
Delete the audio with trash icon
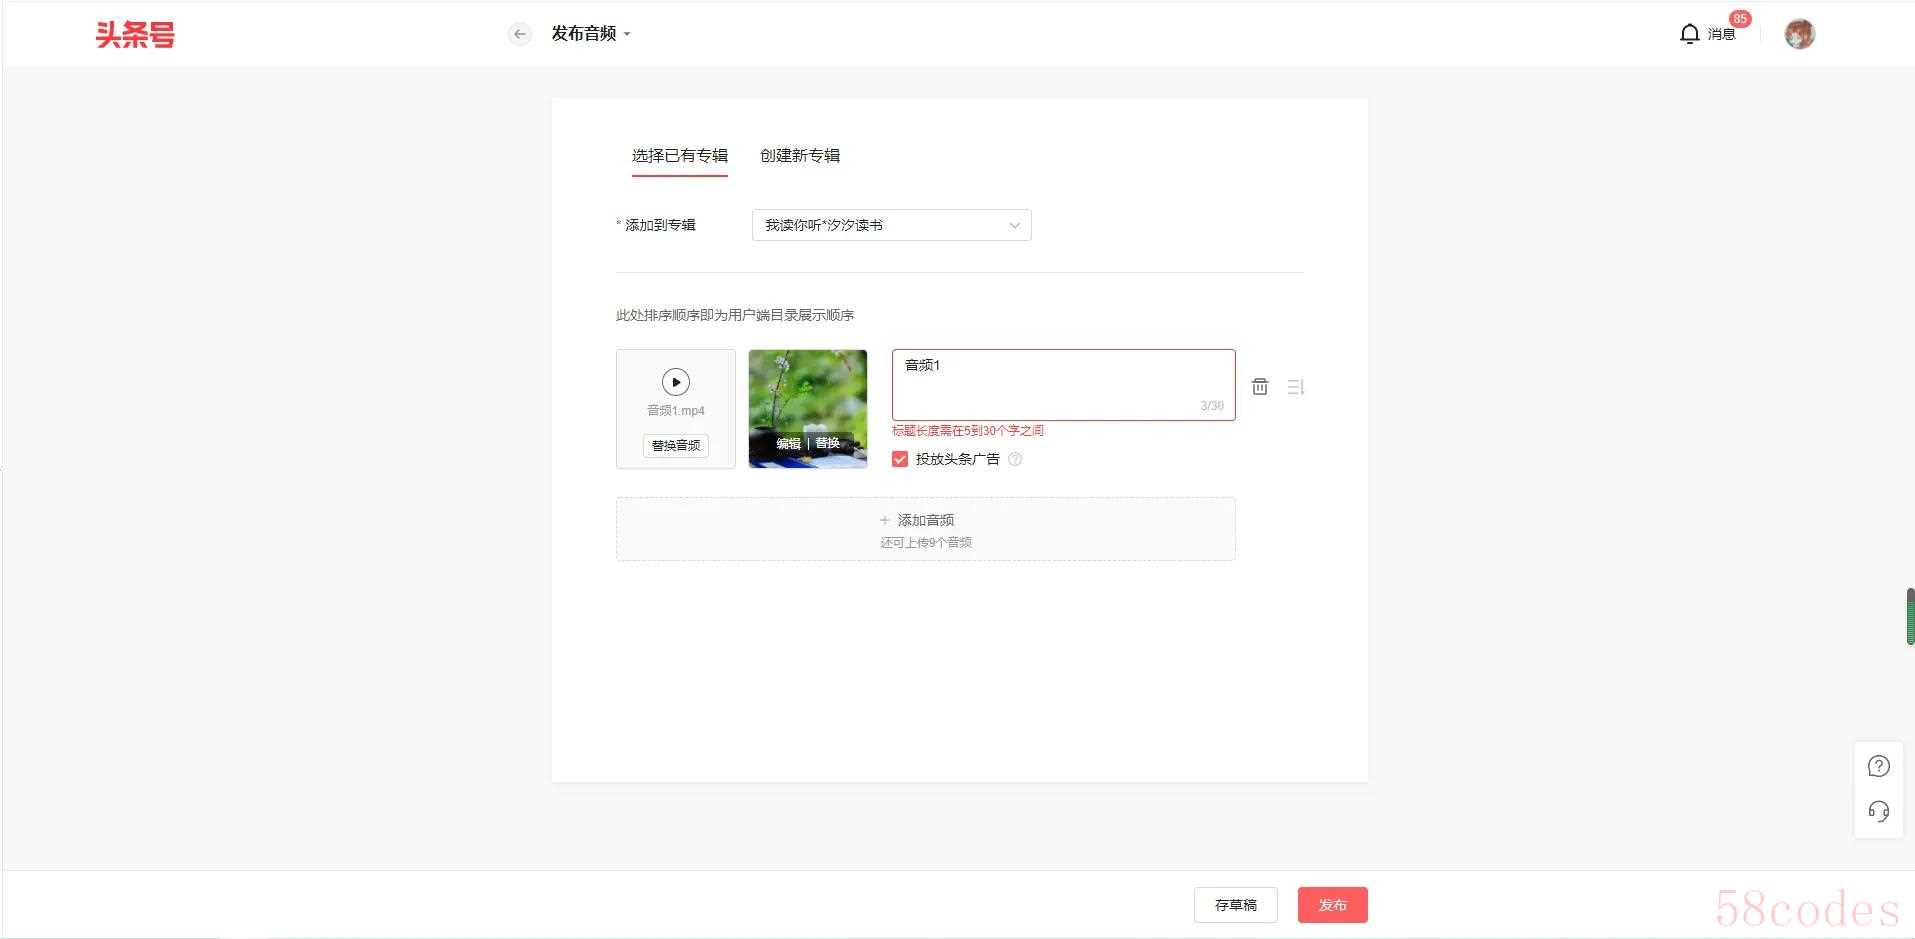point(1260,387)
